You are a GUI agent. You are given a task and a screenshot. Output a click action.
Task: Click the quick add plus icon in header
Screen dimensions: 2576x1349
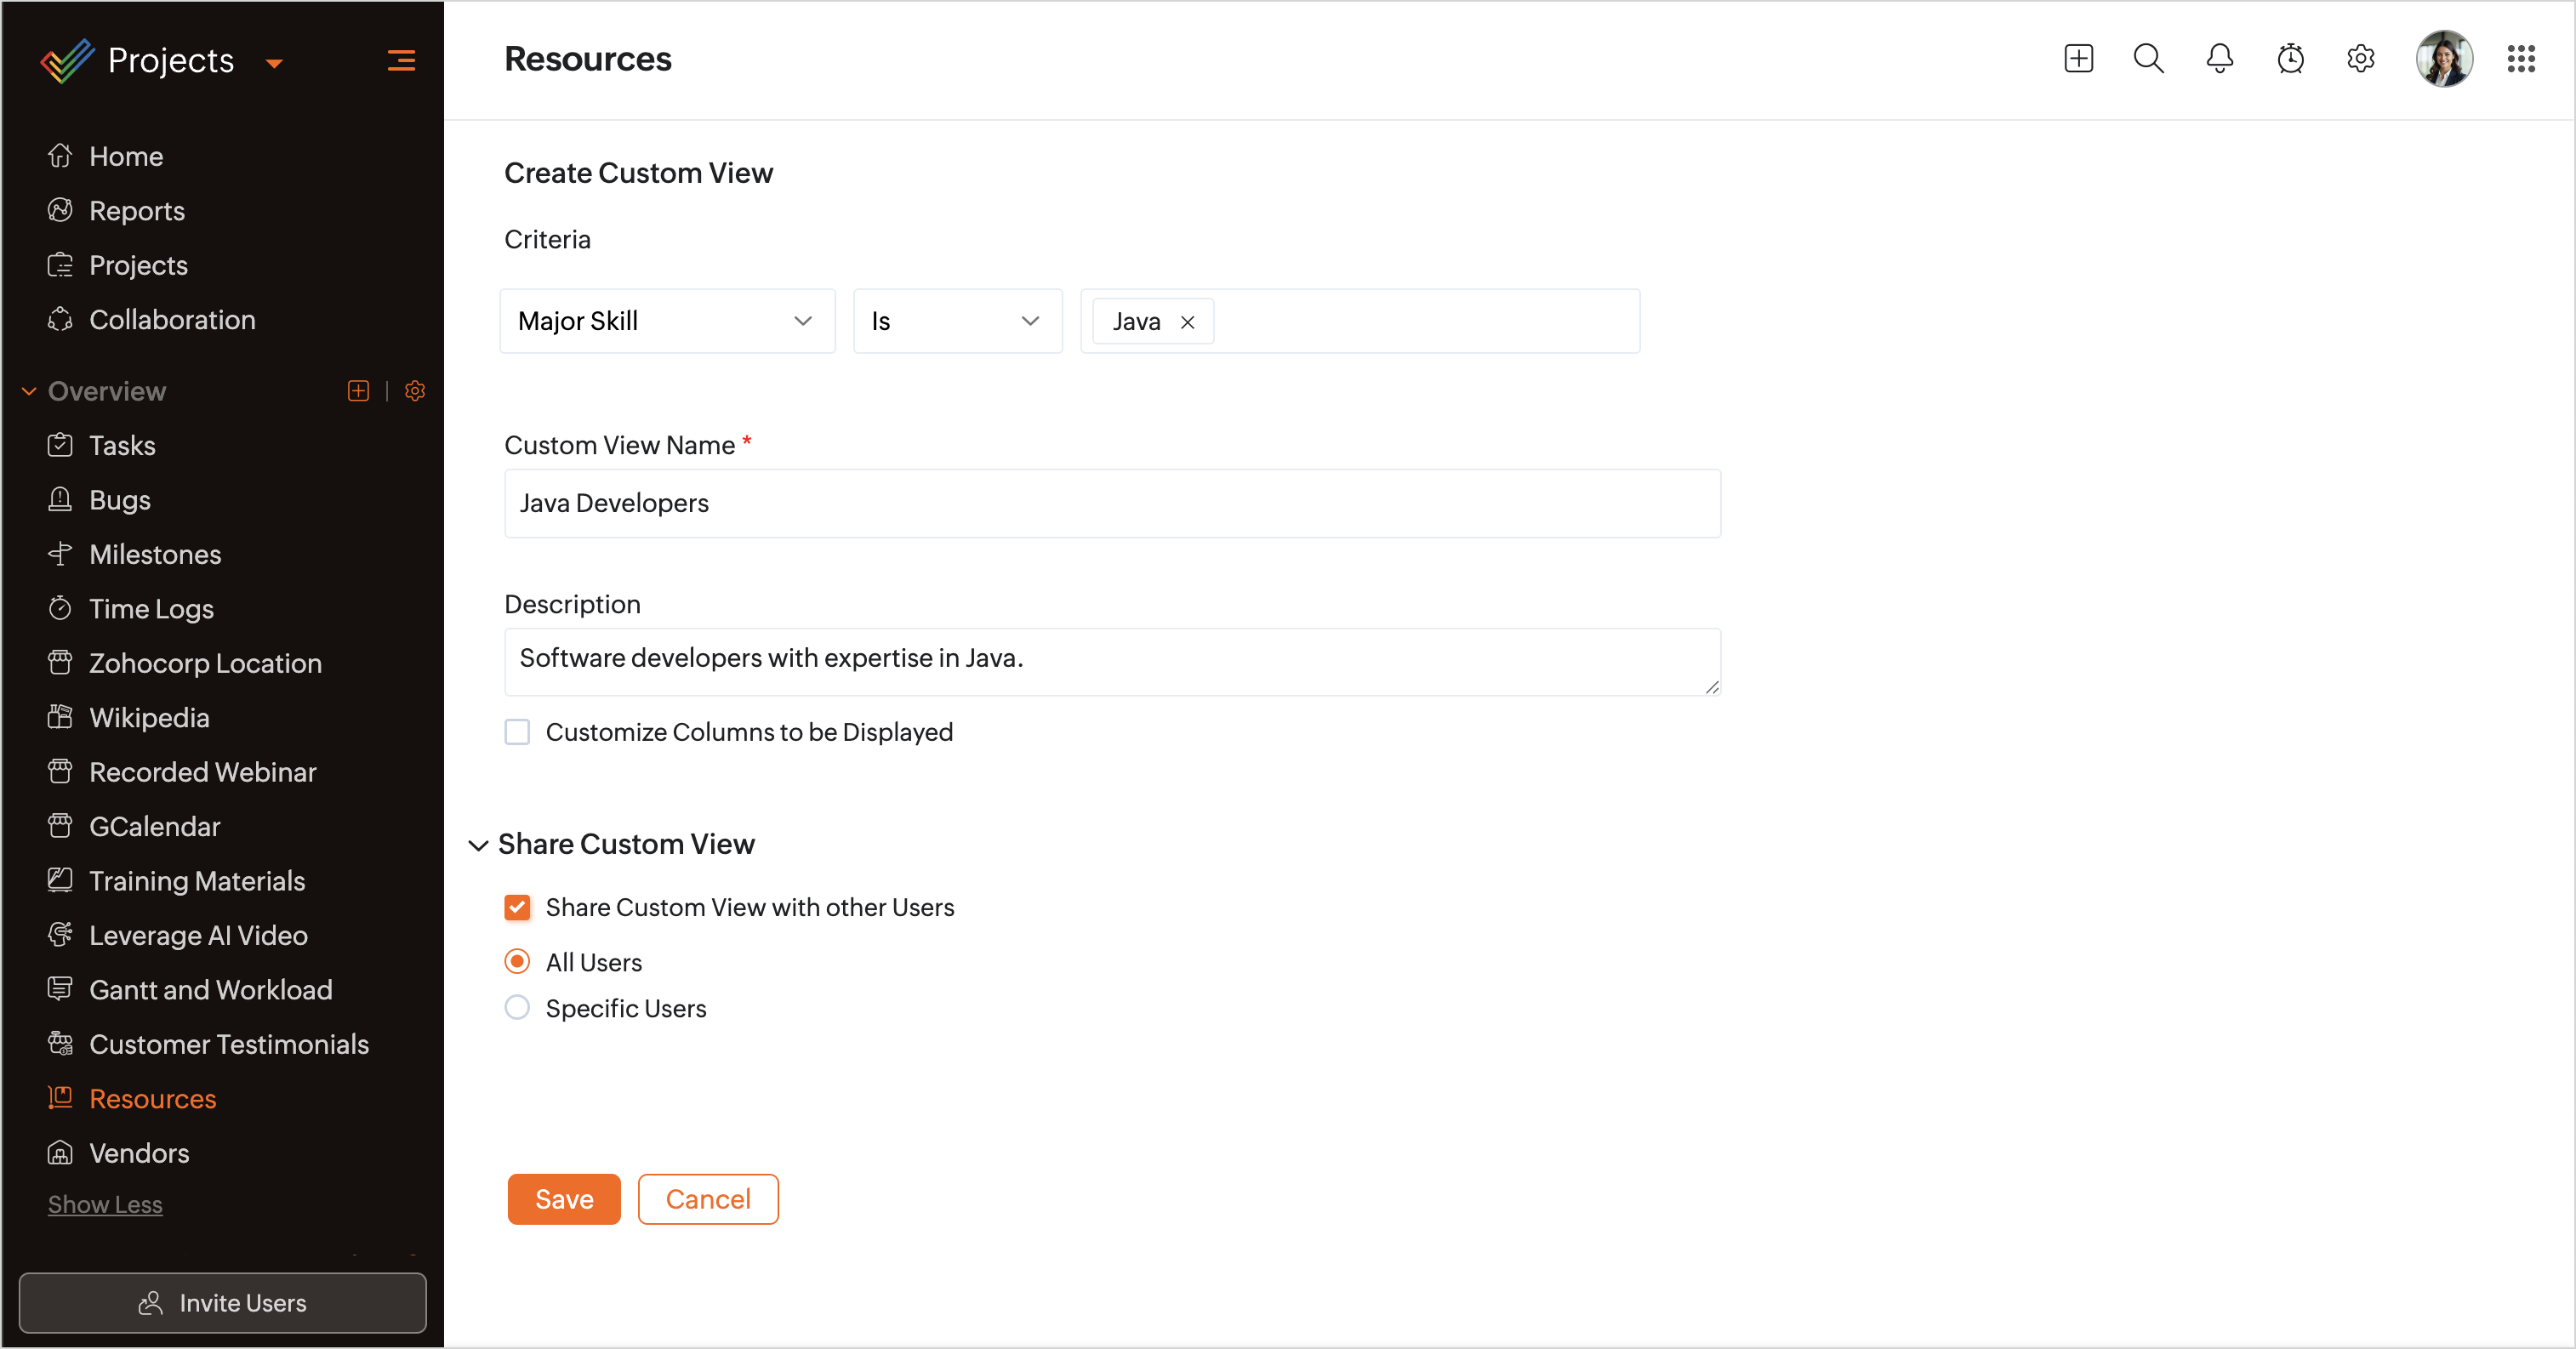[x=2078, y=59]
